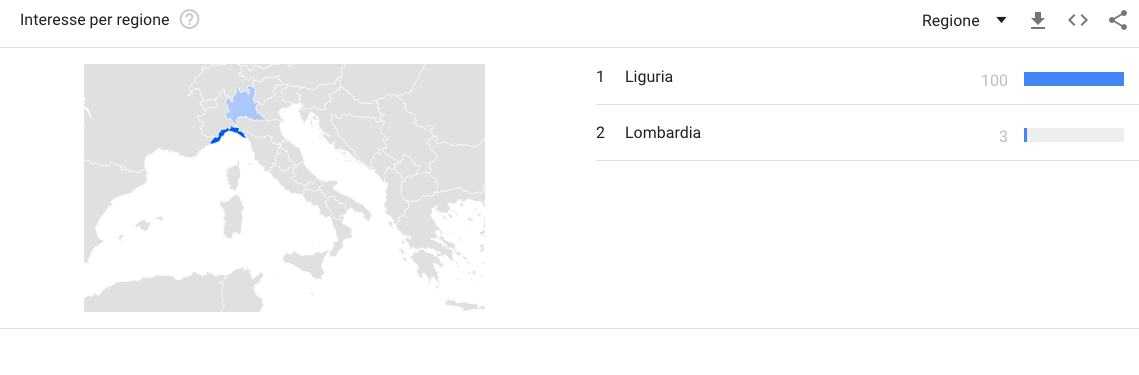Share the Interesse per regione chart
Screen dimensions: 1139x375
(1117, 20)
